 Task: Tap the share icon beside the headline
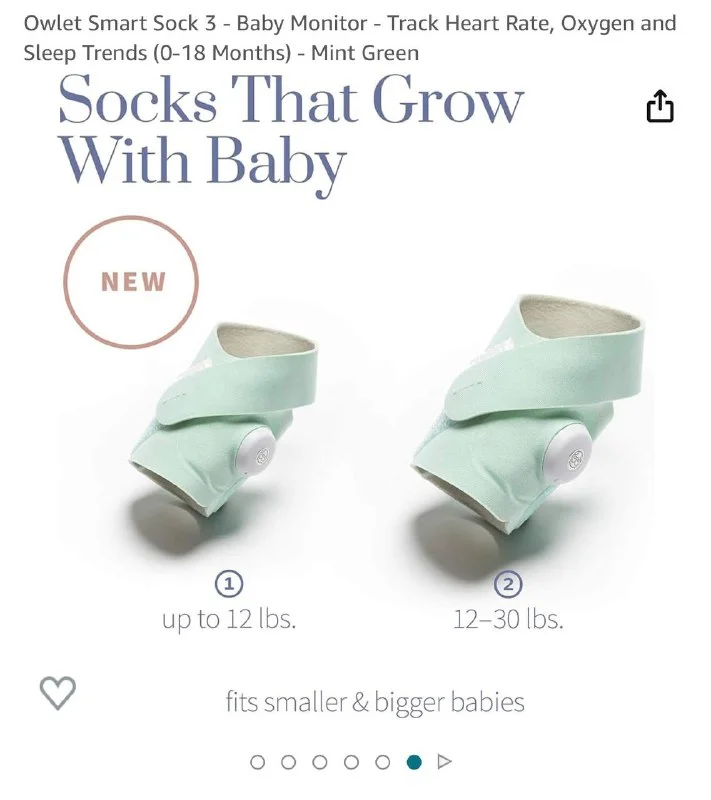pyautogui.click(x=660, y=106)
